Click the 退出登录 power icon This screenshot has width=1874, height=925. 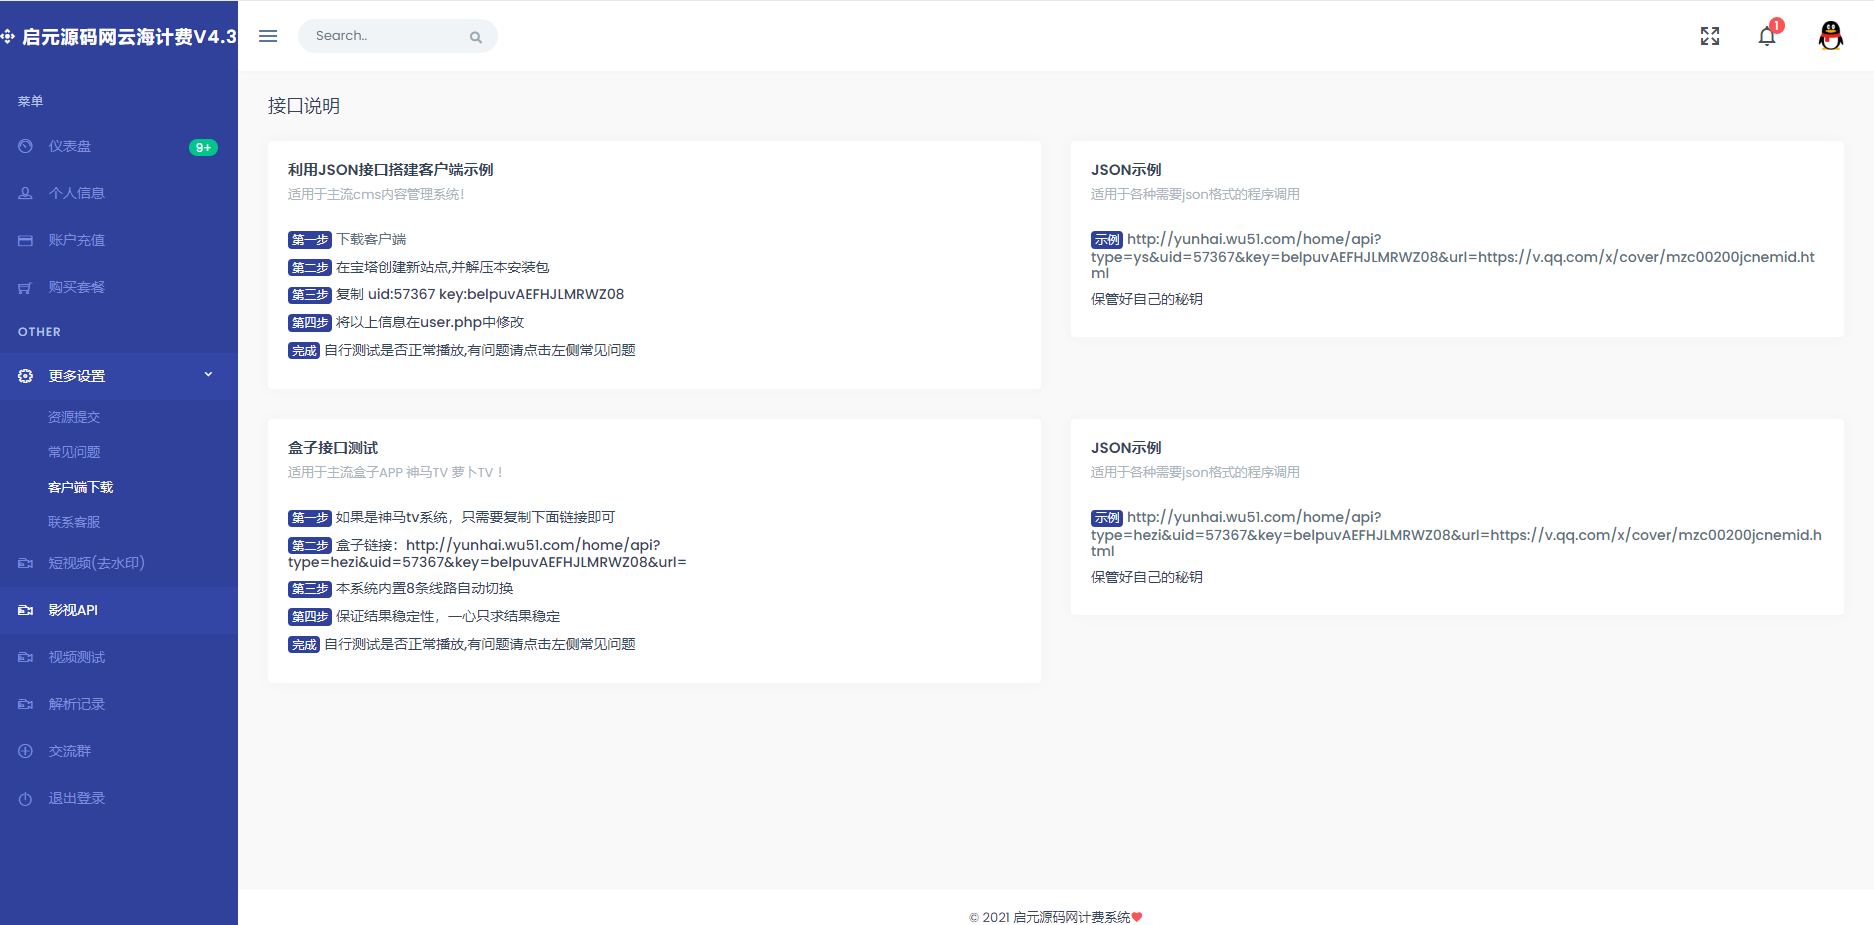[26, 798]
